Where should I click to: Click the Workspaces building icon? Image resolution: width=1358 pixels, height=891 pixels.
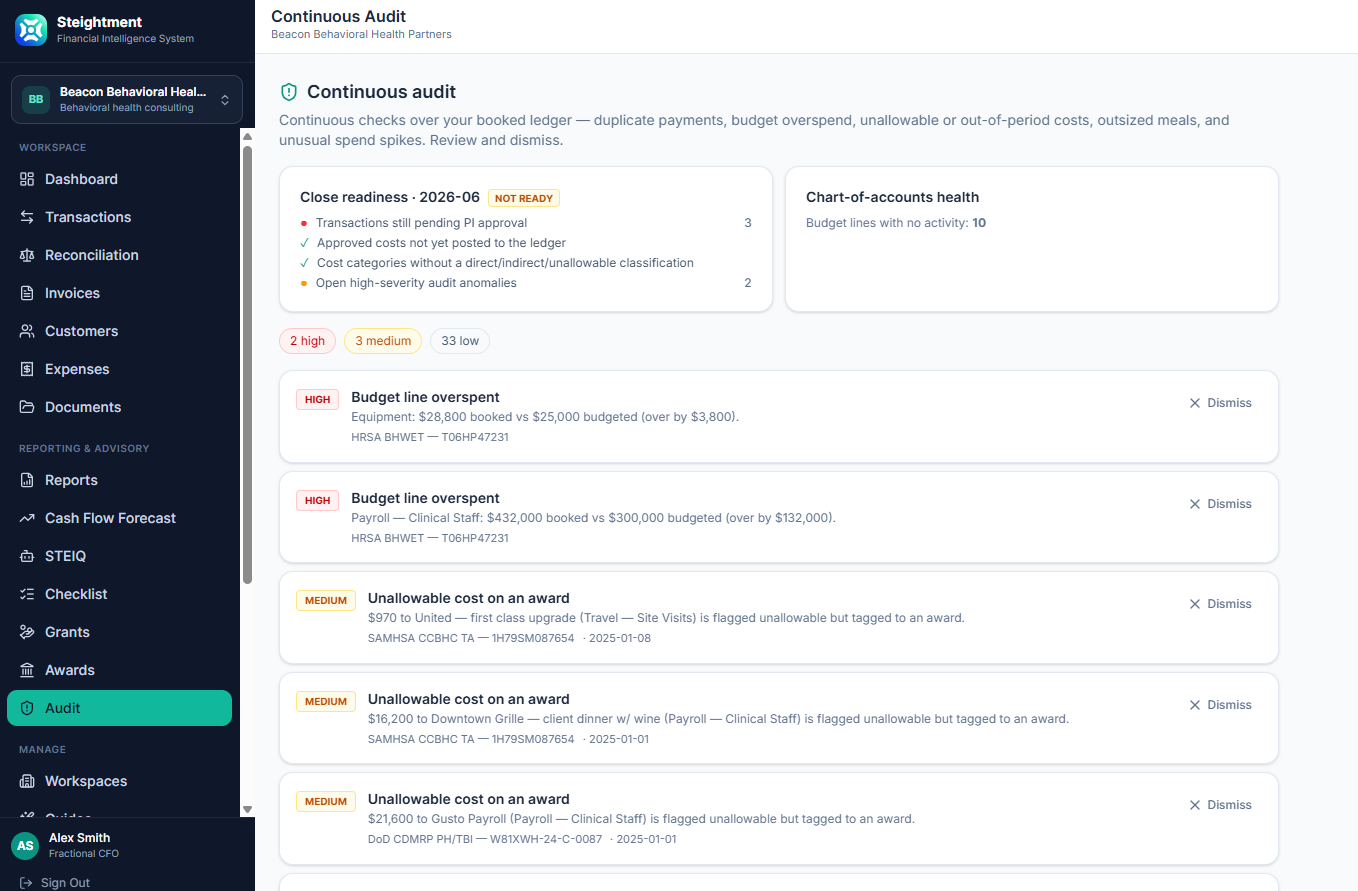pos(27,781)
